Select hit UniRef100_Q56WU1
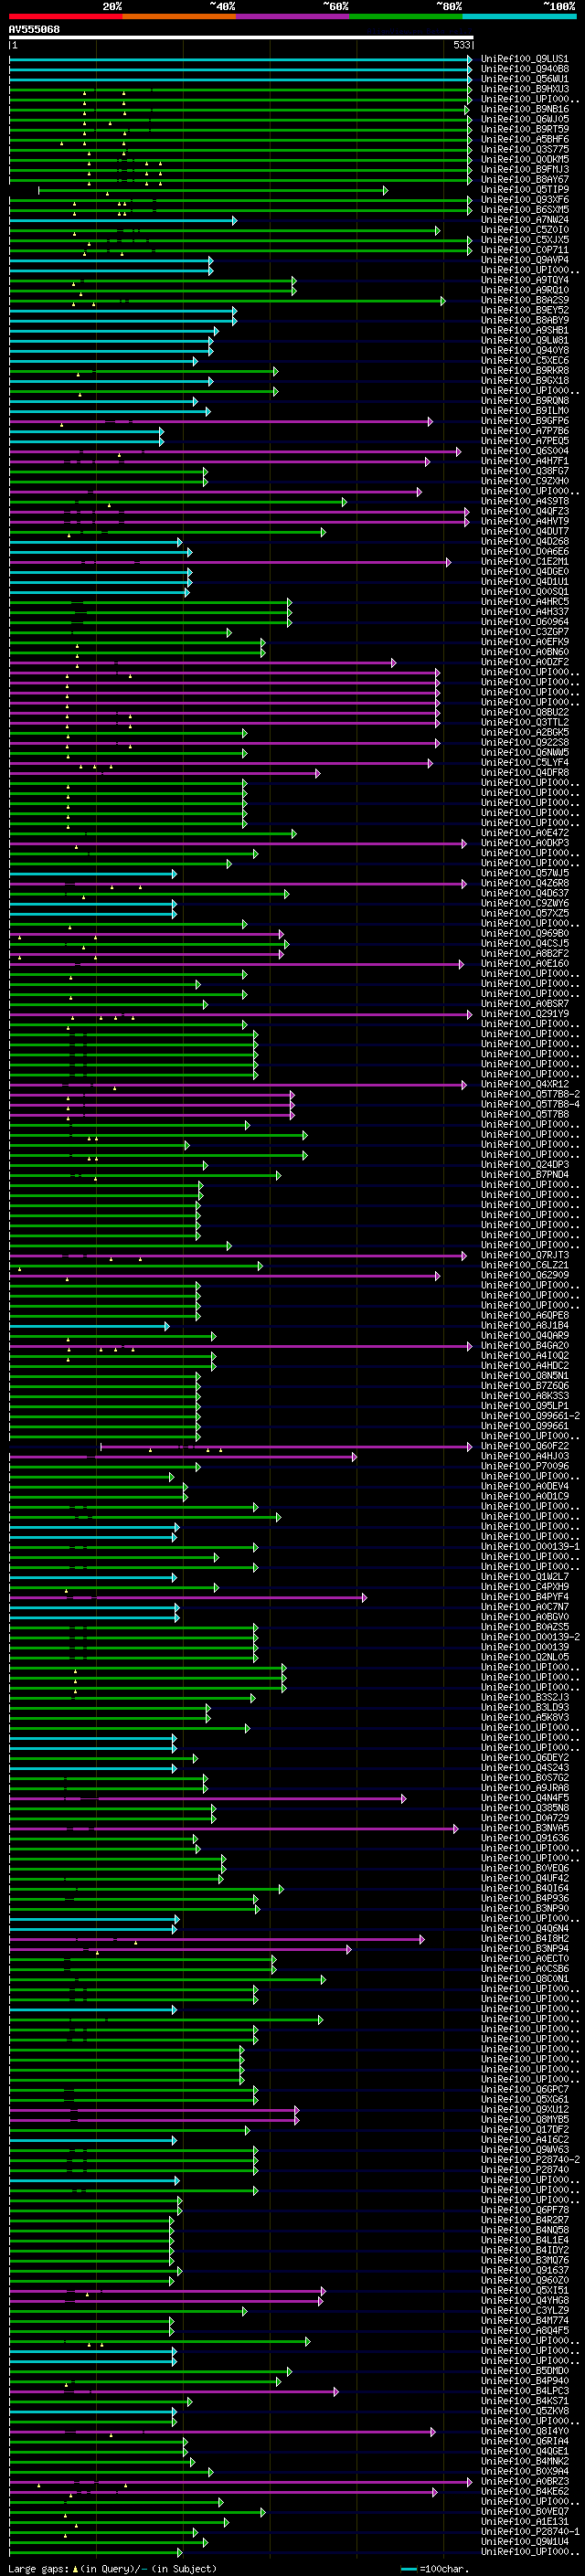 coord(524,79)
